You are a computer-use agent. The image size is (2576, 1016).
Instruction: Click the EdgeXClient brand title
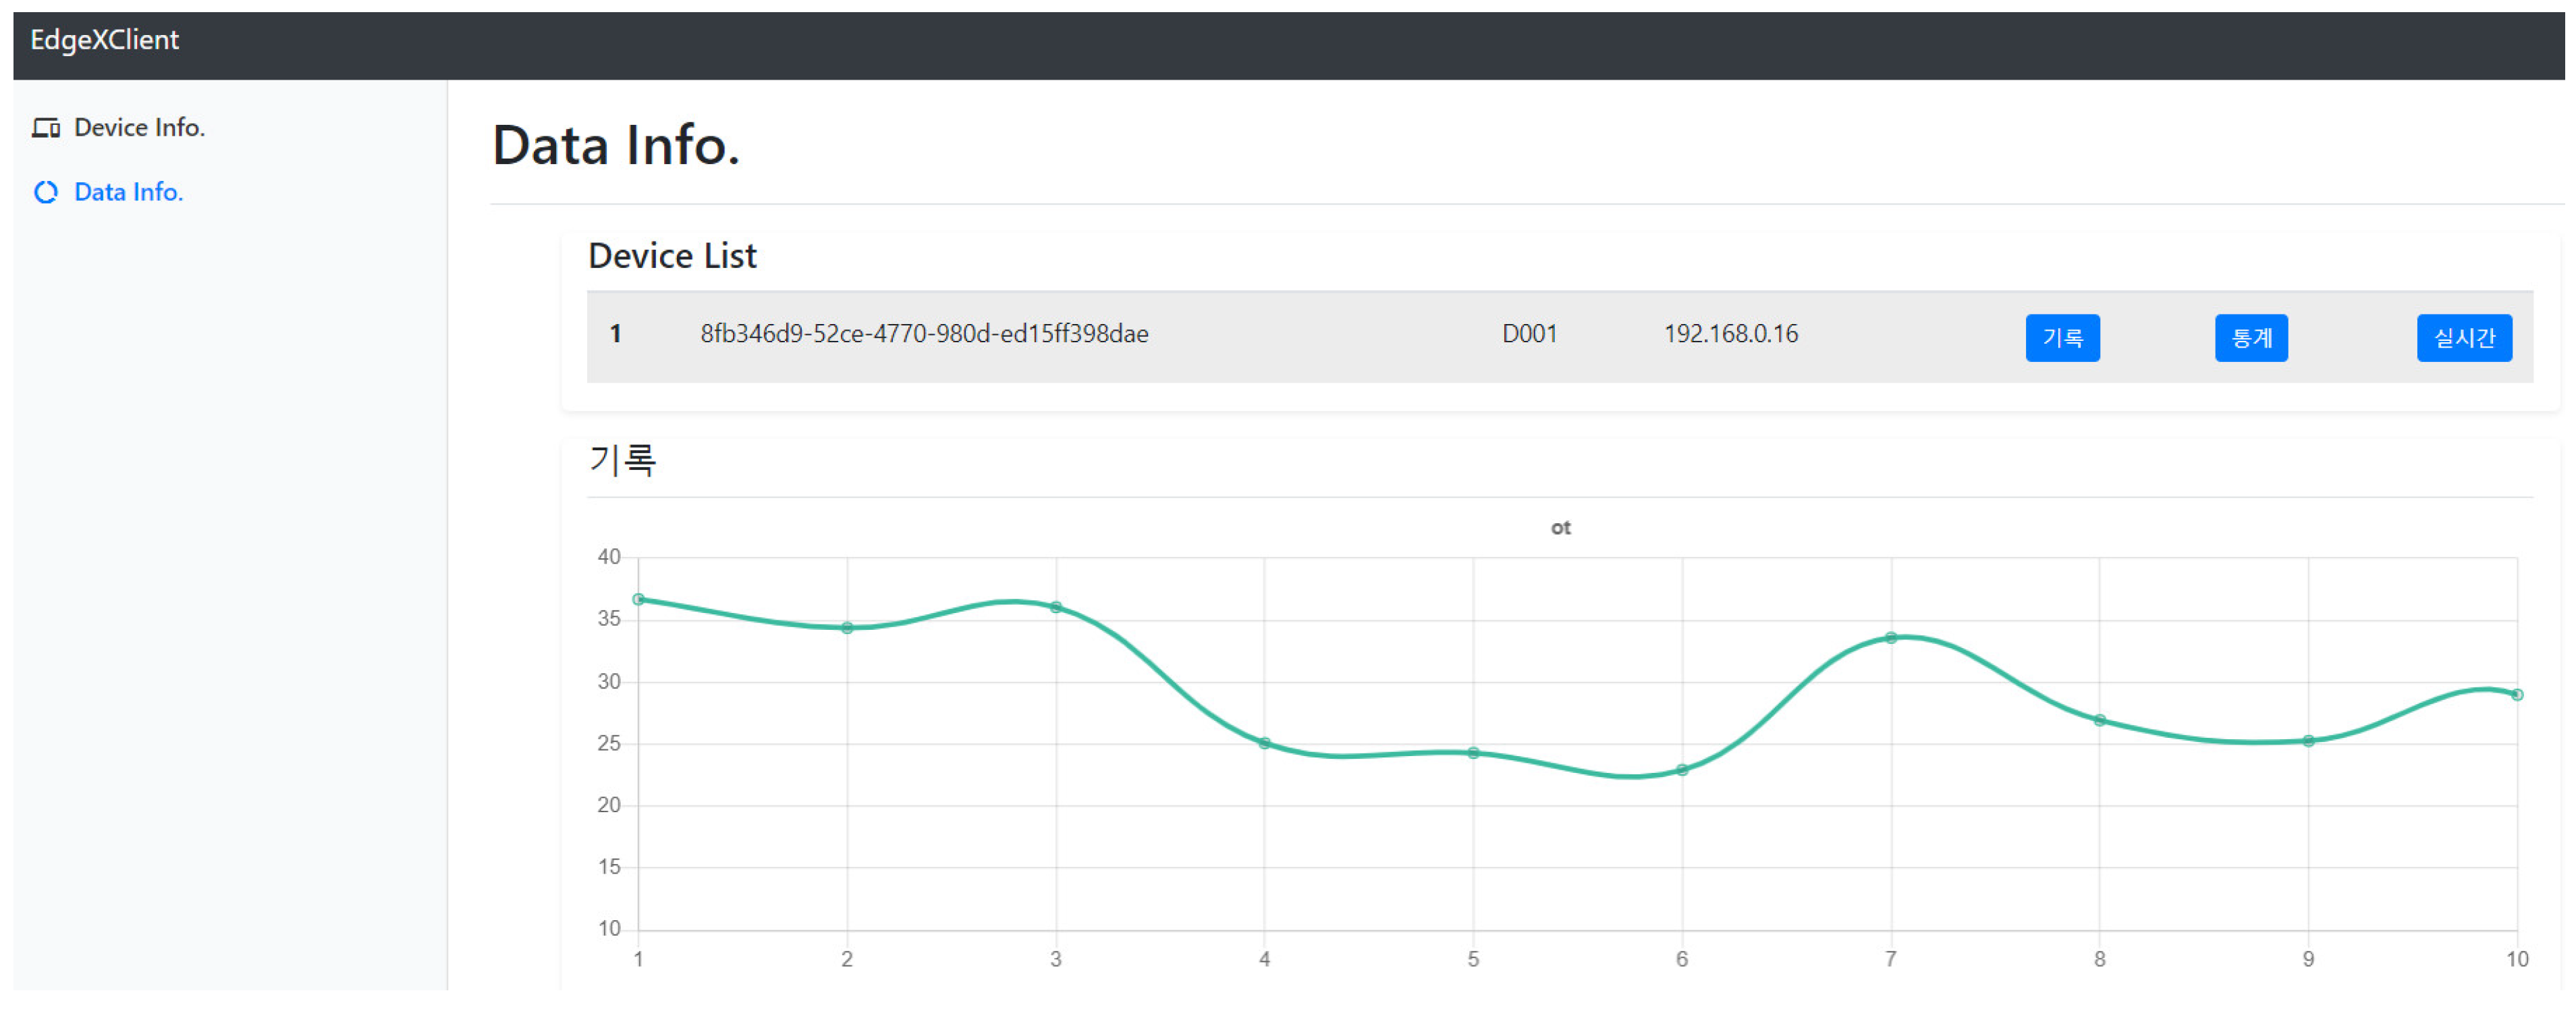point(104,40)
